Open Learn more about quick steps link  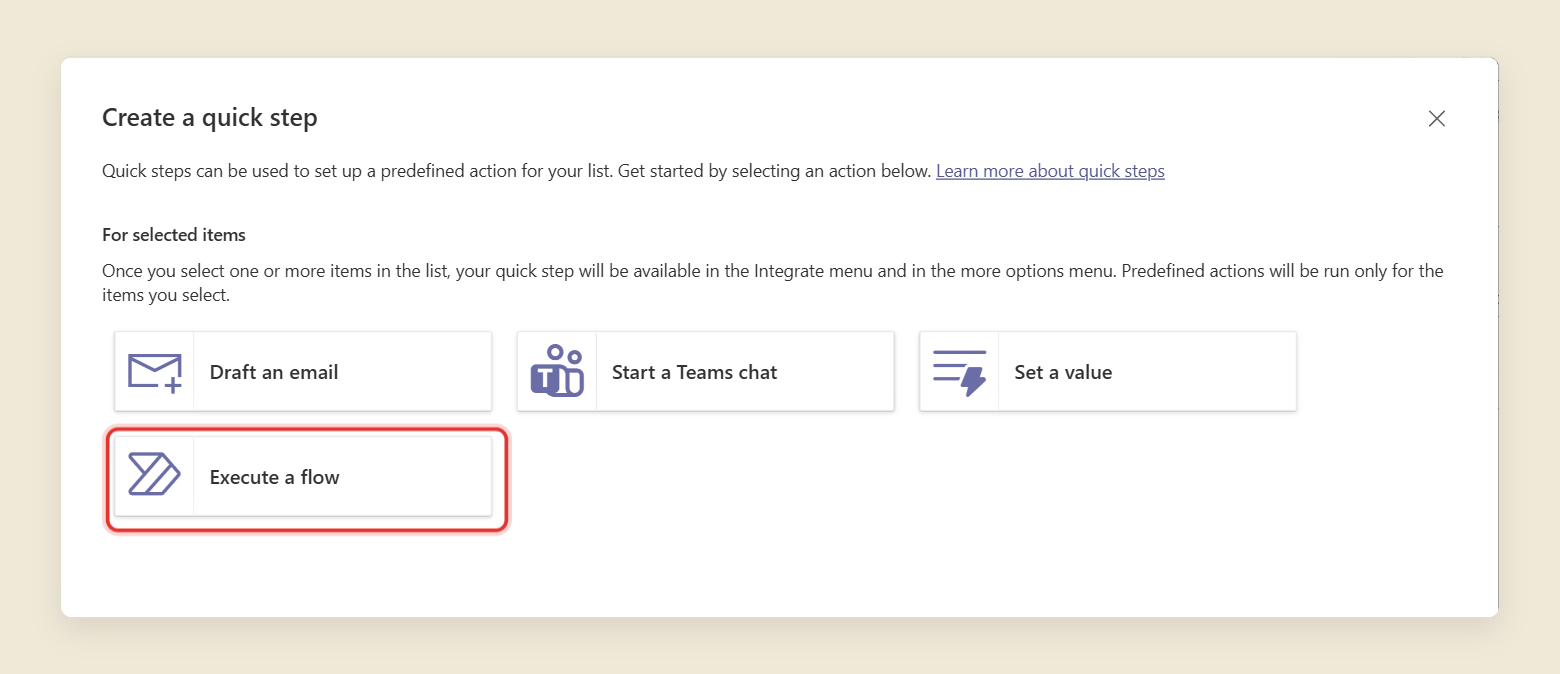pyautogui.click(x=1050, y=171)
